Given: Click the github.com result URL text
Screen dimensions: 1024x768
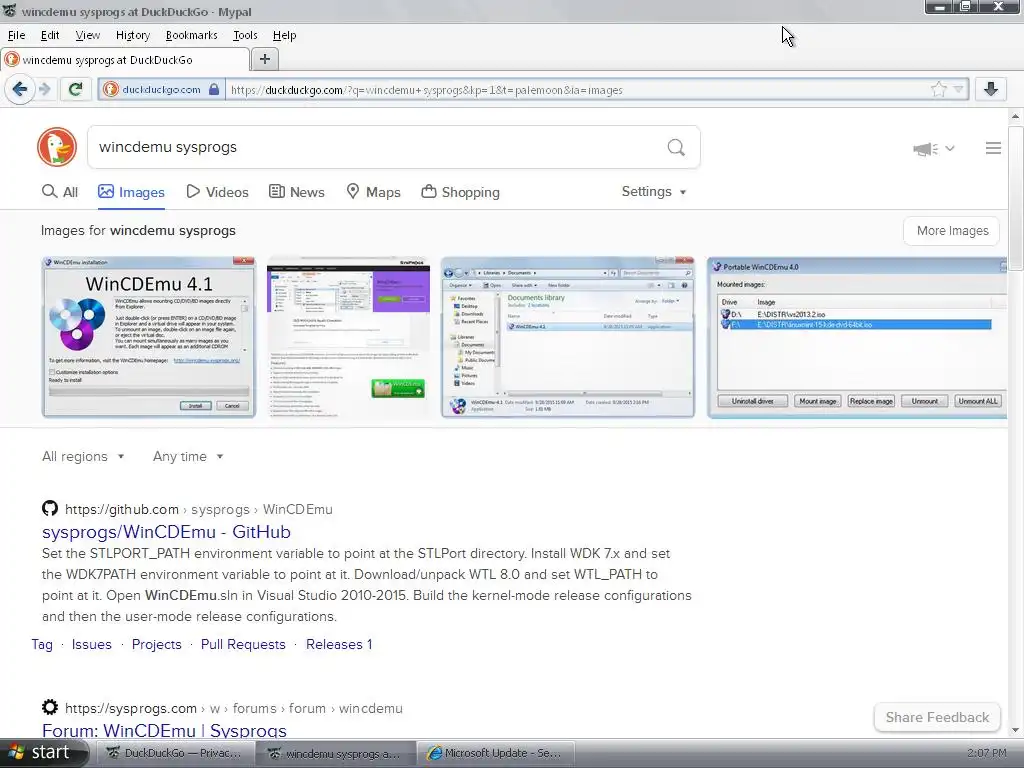Looking at the screenshot, I should pos(199,509).
